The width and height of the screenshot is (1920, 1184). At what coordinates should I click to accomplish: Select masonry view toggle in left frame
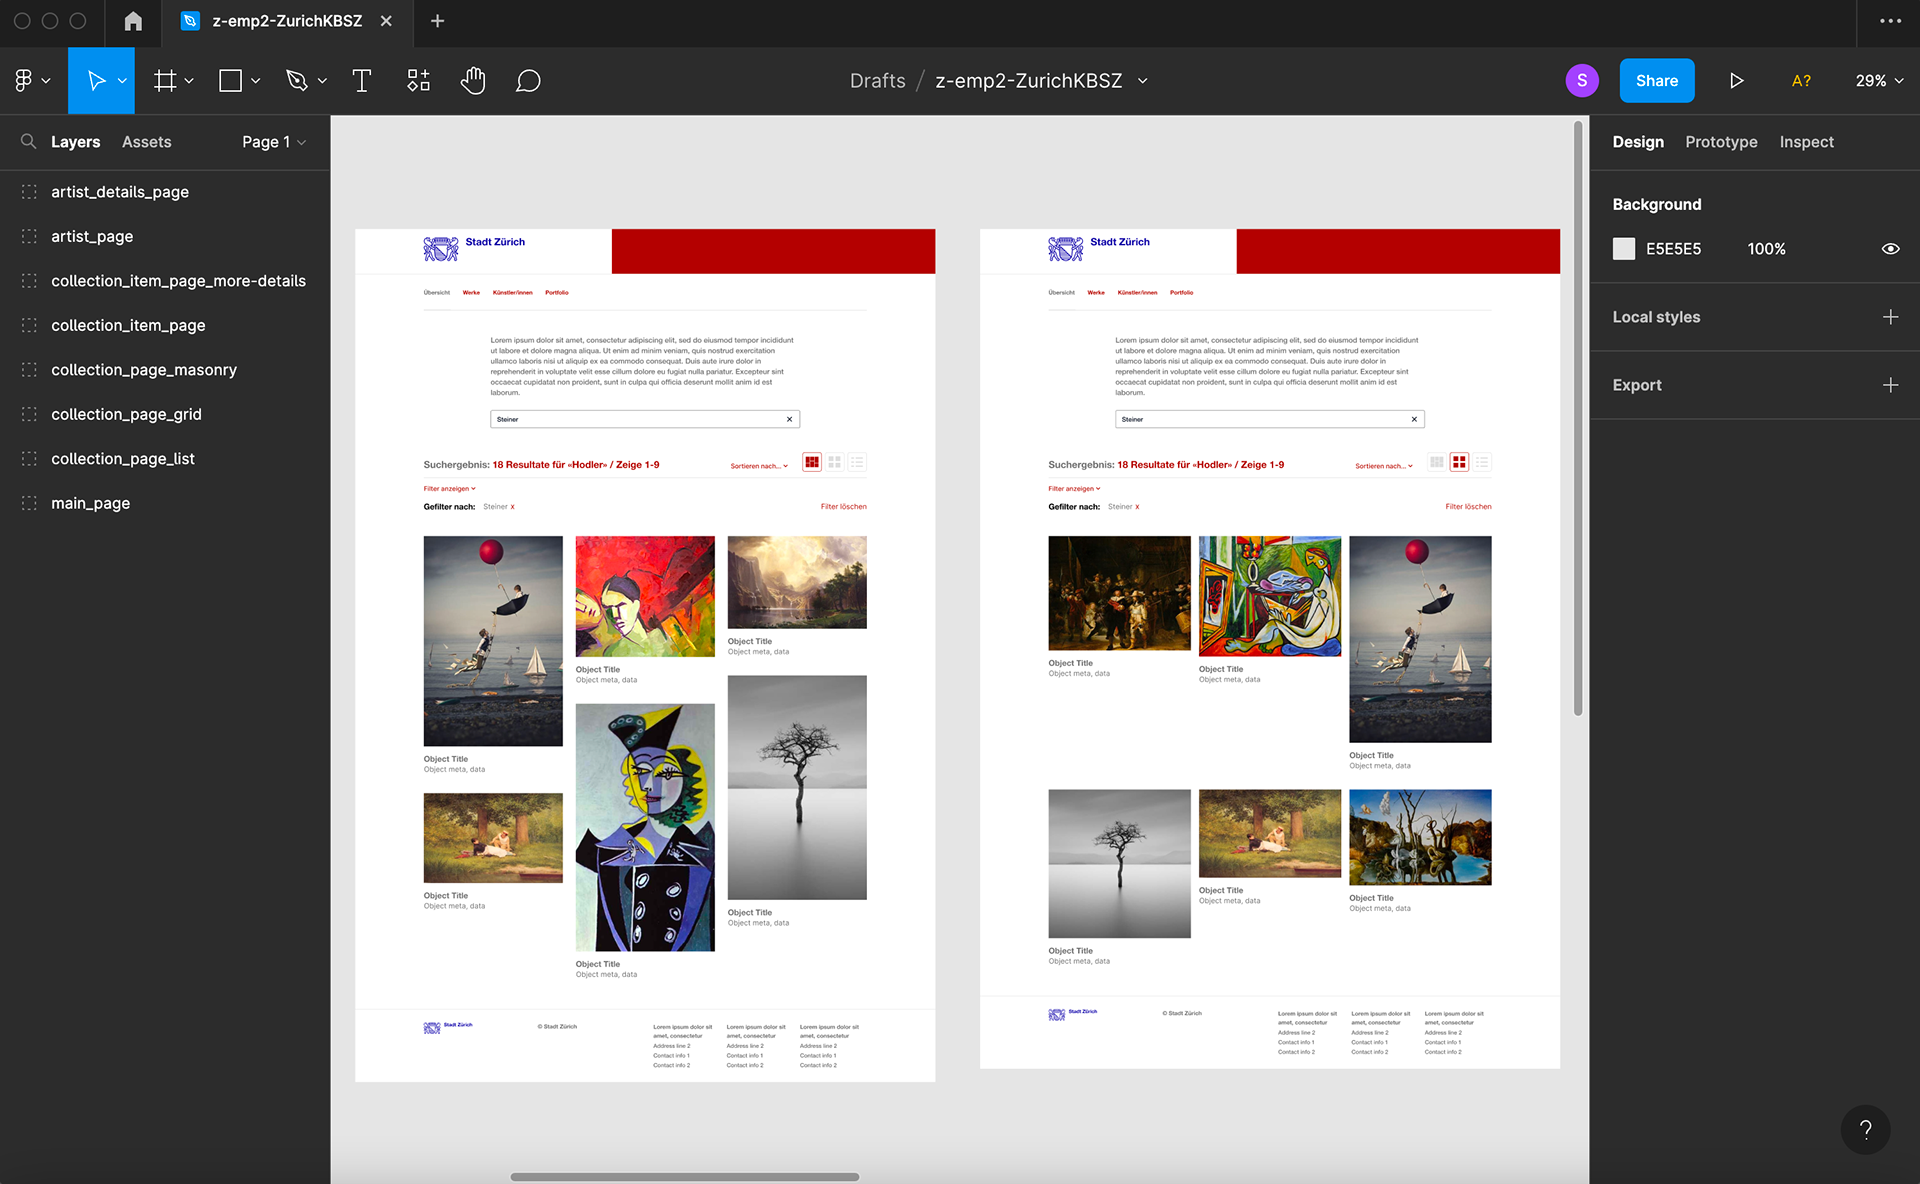pos(812,462)
